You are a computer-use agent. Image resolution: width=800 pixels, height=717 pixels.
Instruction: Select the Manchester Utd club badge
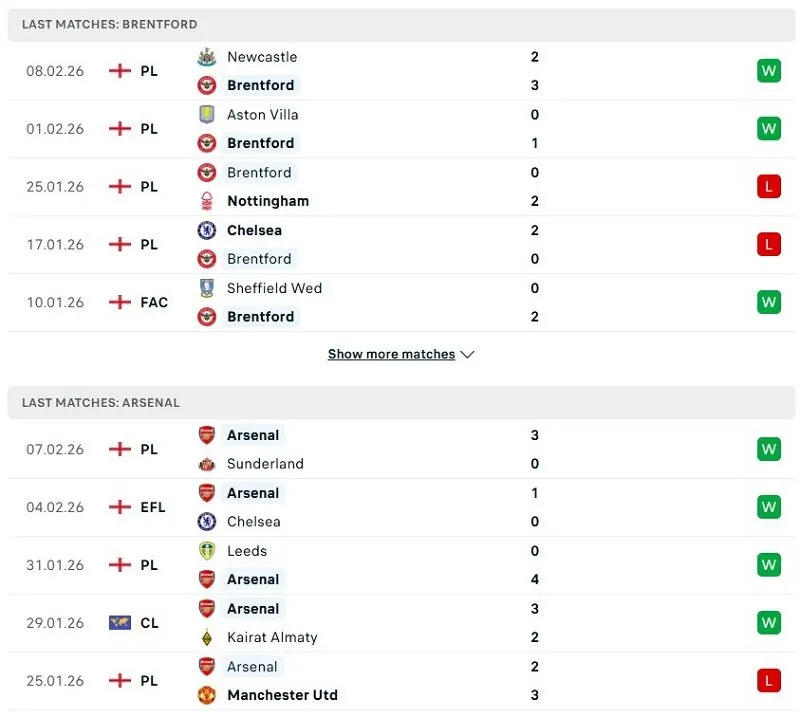(207, 695)
